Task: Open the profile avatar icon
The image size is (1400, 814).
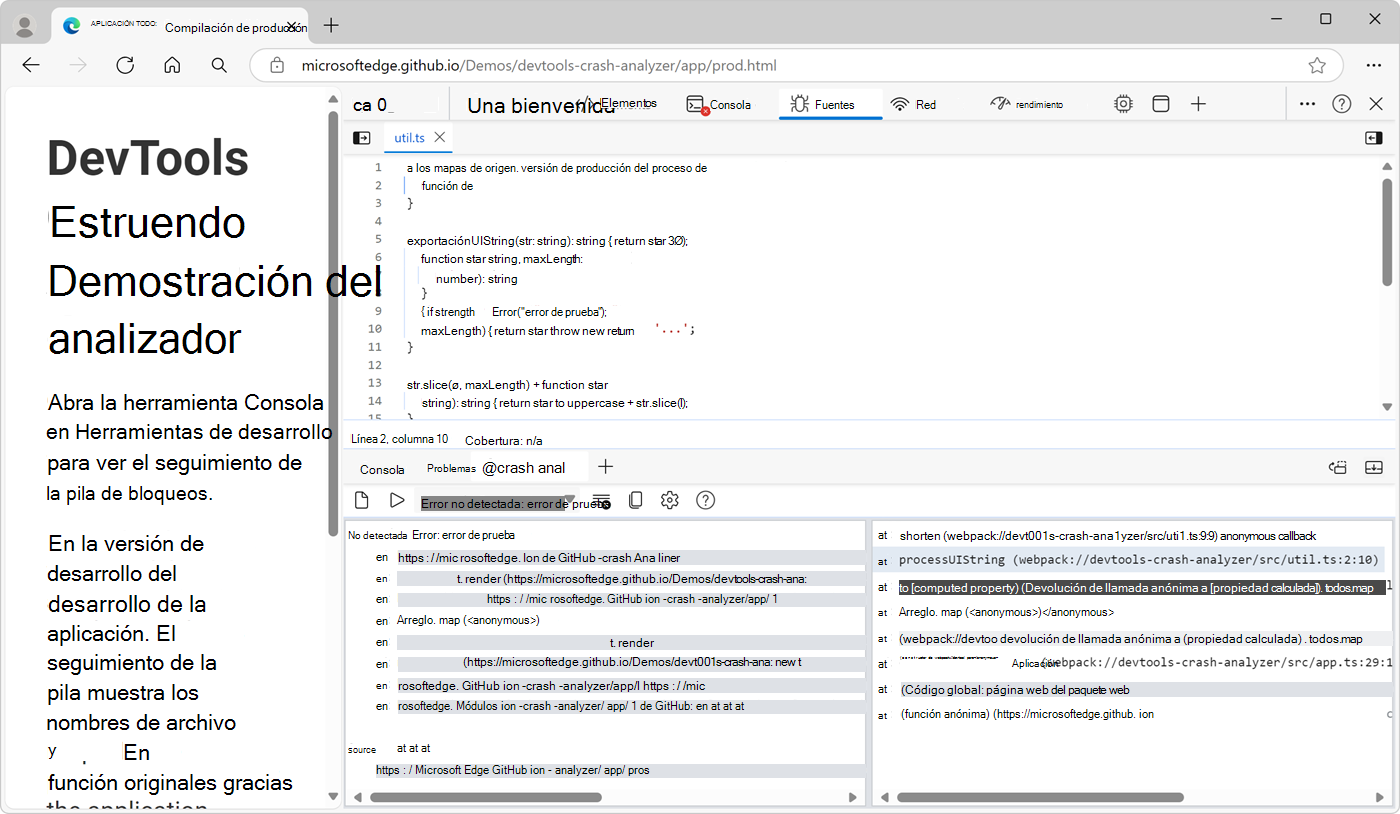Action: 27,26
